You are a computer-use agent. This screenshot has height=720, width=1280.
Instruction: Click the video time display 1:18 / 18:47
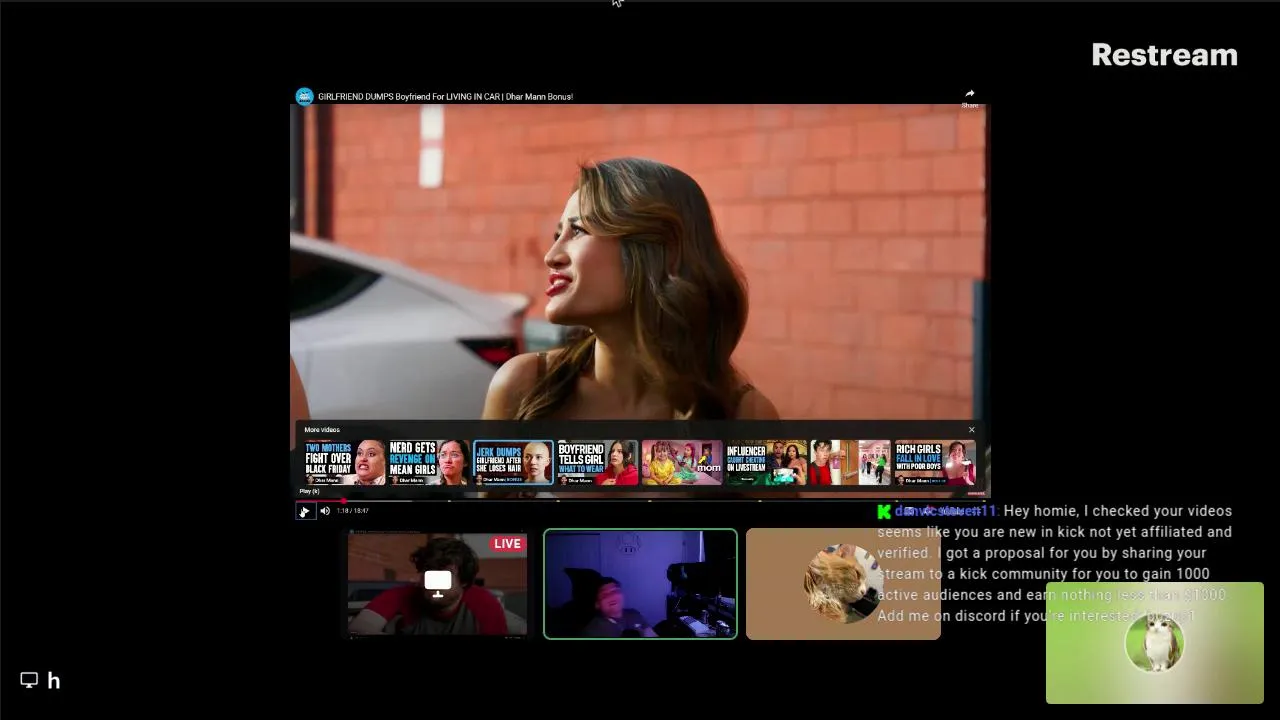pyautogui.click(x=352, y=511)
